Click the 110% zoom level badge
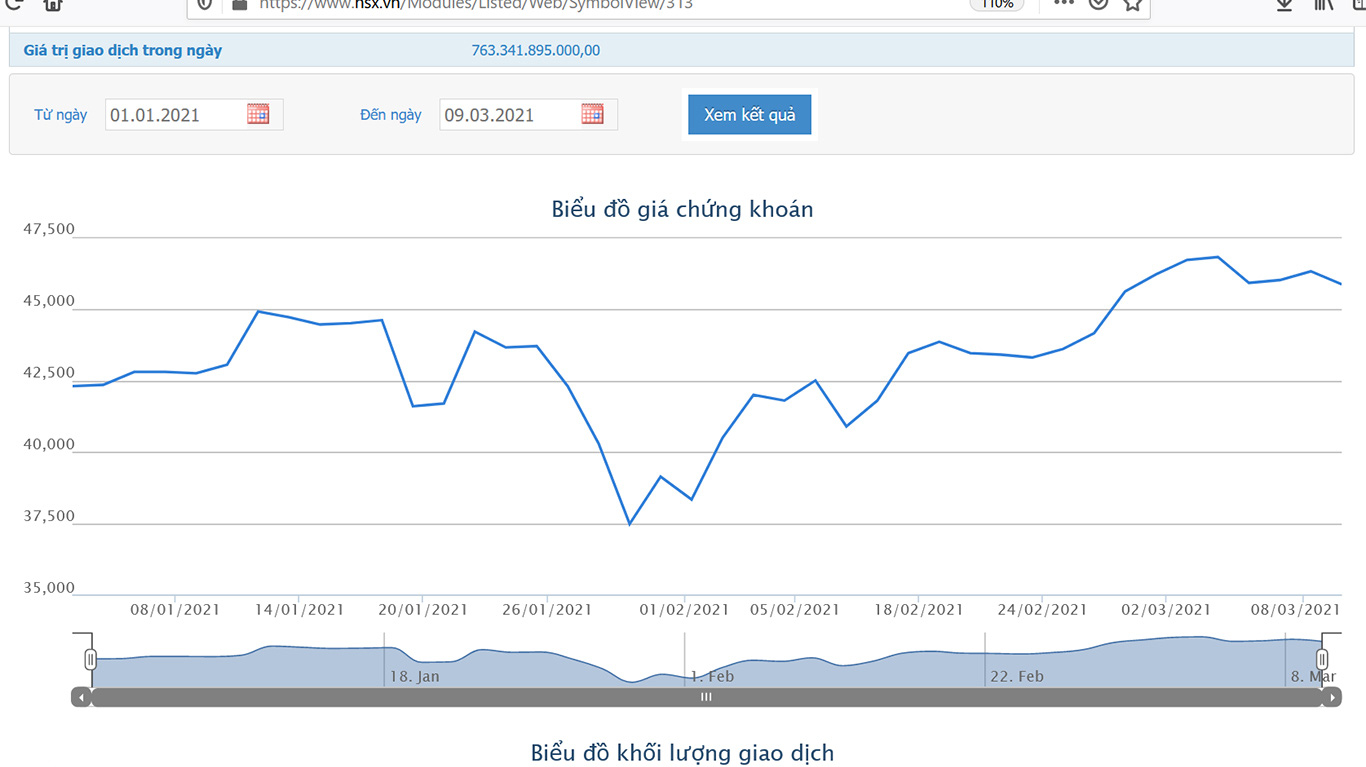Viewport: 1366px width, 767px height. pos(996,4)
